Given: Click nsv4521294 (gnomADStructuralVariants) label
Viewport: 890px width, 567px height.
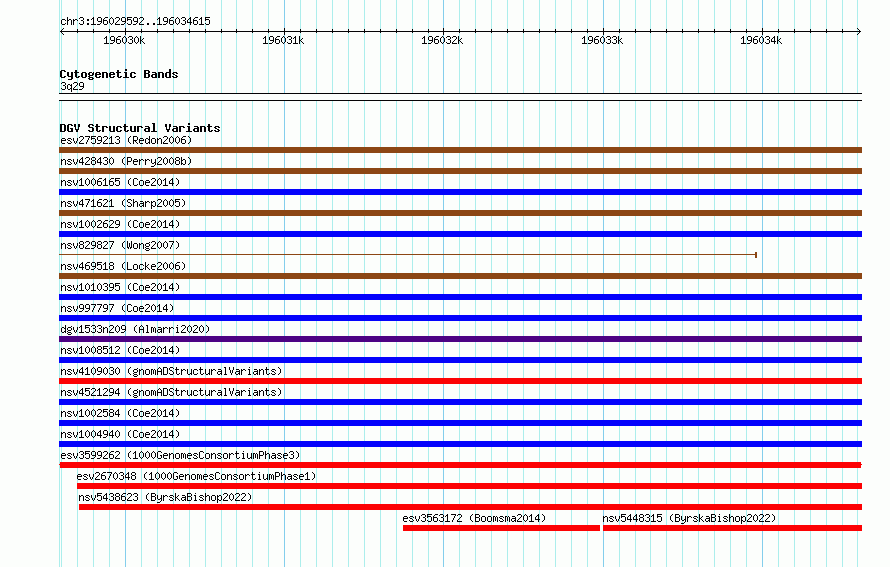Looking at the screenshot, I should 171,392.
